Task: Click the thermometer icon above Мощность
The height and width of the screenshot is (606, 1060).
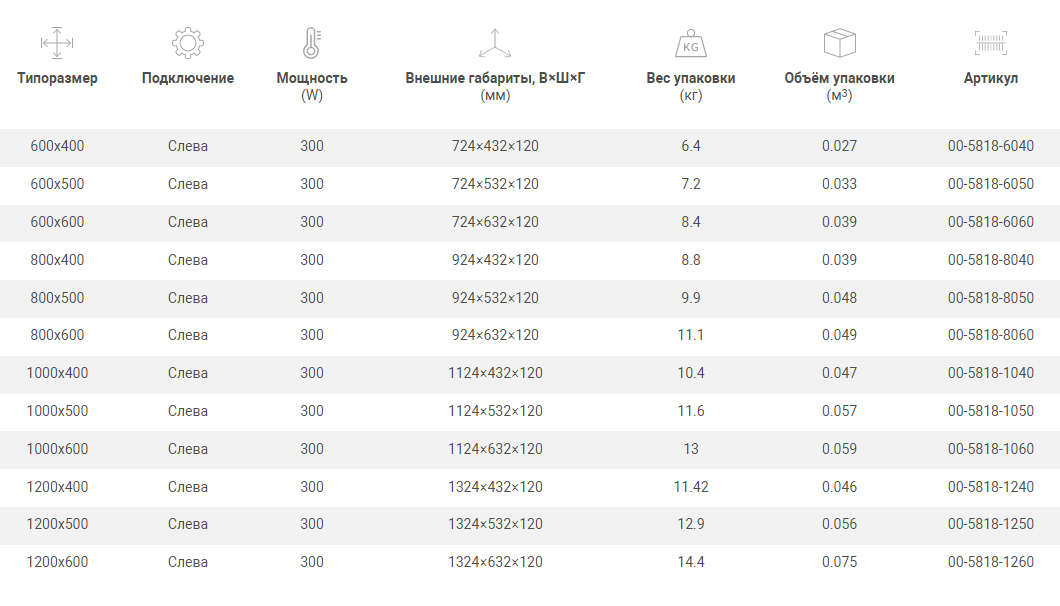Action: [x=311, y=43]
